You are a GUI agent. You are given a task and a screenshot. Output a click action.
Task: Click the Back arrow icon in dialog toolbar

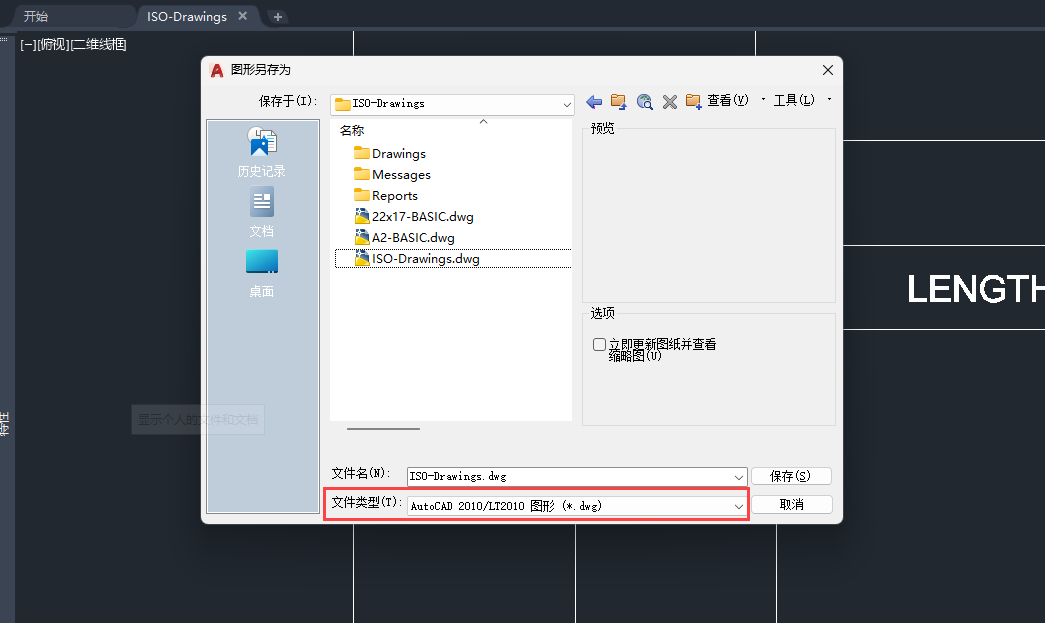594,101
